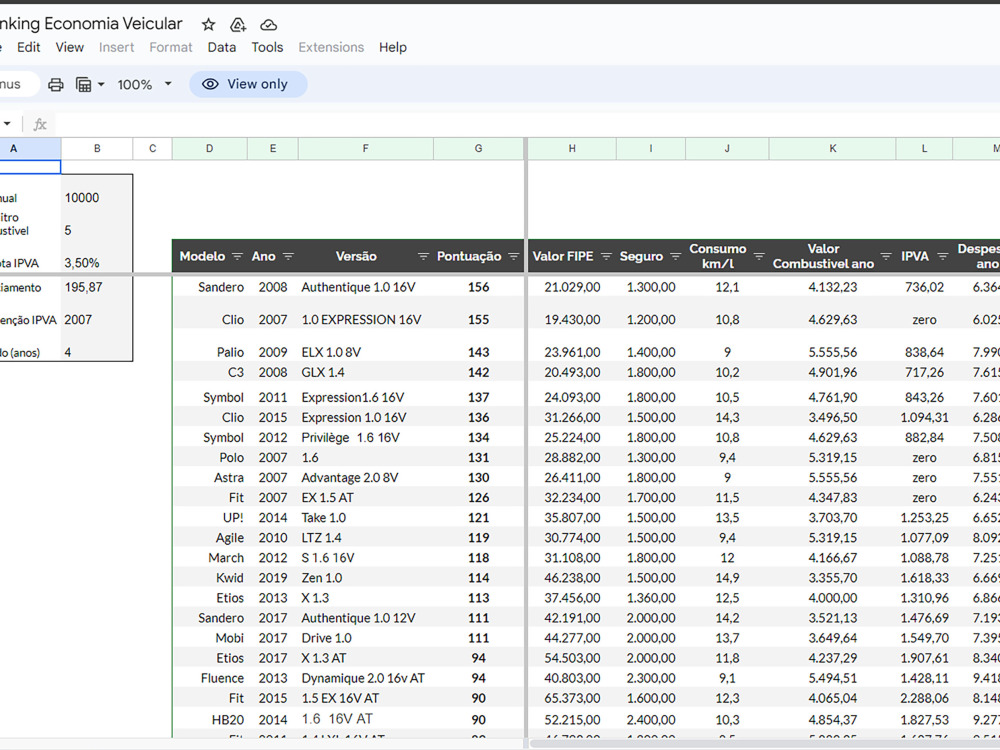Open the filter views dropdown arrow

click(101, 84)
